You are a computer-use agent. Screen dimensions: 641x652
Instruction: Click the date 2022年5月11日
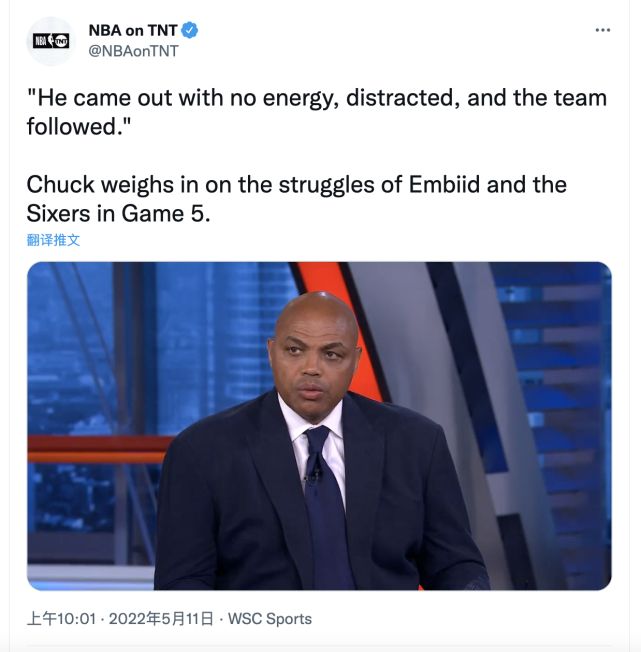pyautogui.click(x=161, y=619)
